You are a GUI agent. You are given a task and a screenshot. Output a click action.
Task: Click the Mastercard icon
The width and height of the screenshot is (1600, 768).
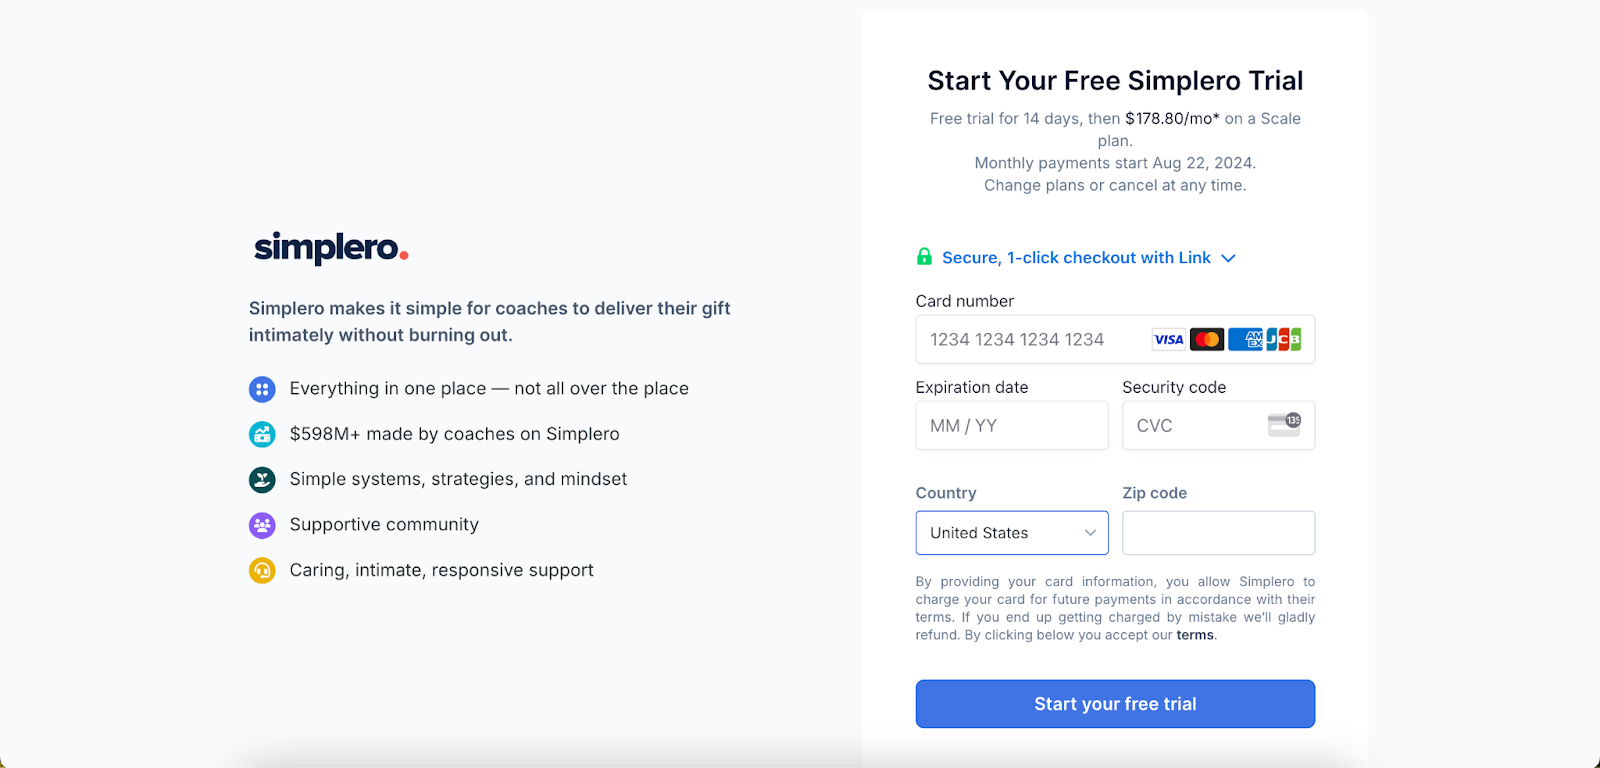(x=1206, y=339)
